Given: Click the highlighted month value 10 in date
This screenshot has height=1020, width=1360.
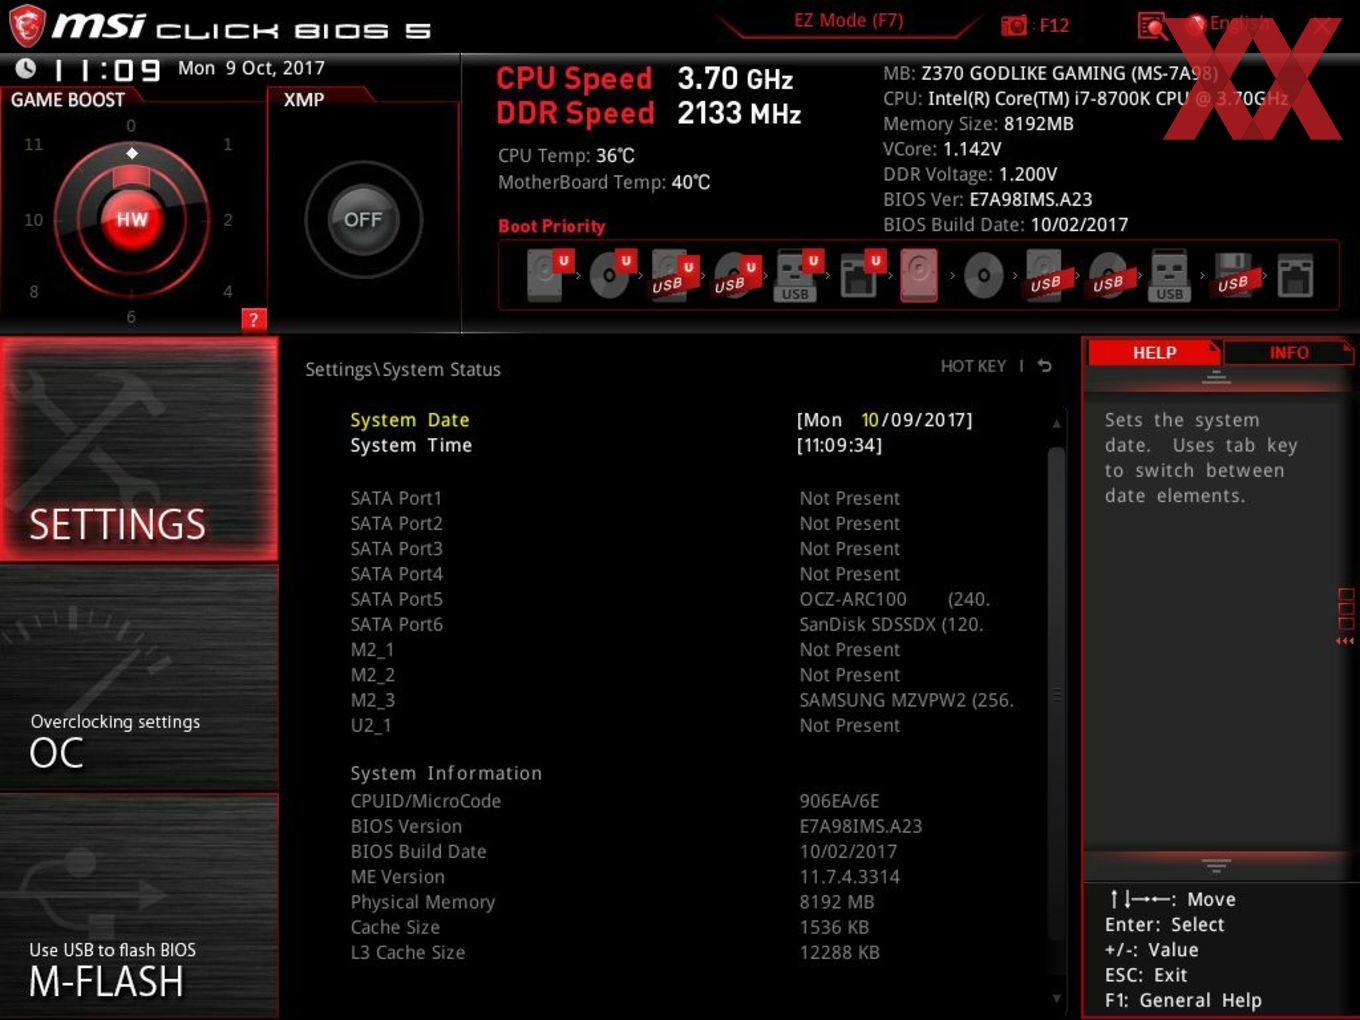Looking at the screenshot, I should [x=870, y=420].
